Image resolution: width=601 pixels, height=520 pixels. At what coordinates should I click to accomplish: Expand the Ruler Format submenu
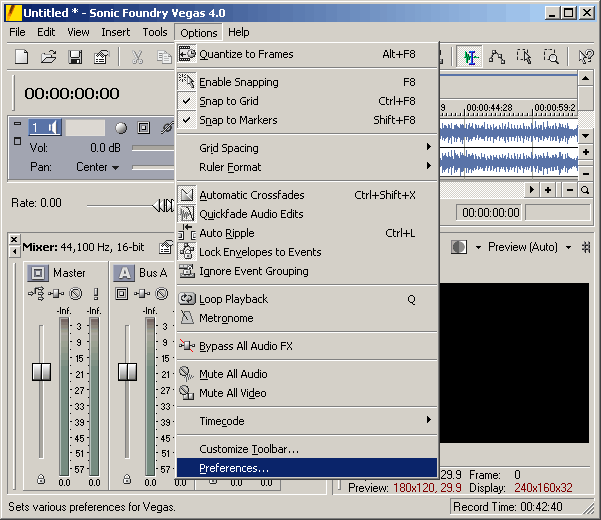307,167
